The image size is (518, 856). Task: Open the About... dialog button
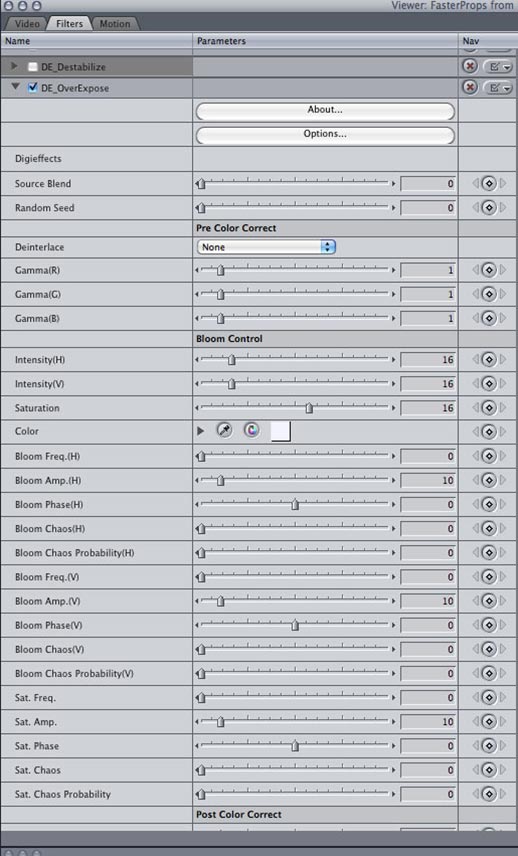325,110
